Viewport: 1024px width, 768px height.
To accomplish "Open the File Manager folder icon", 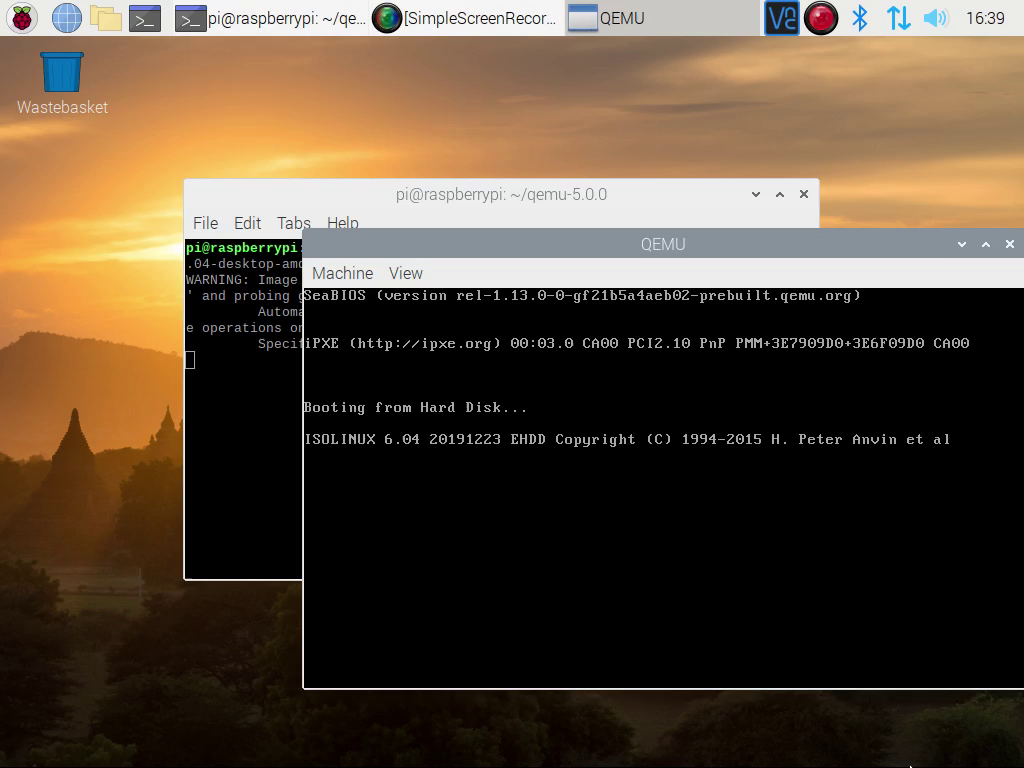I will (x=106, y=18).
